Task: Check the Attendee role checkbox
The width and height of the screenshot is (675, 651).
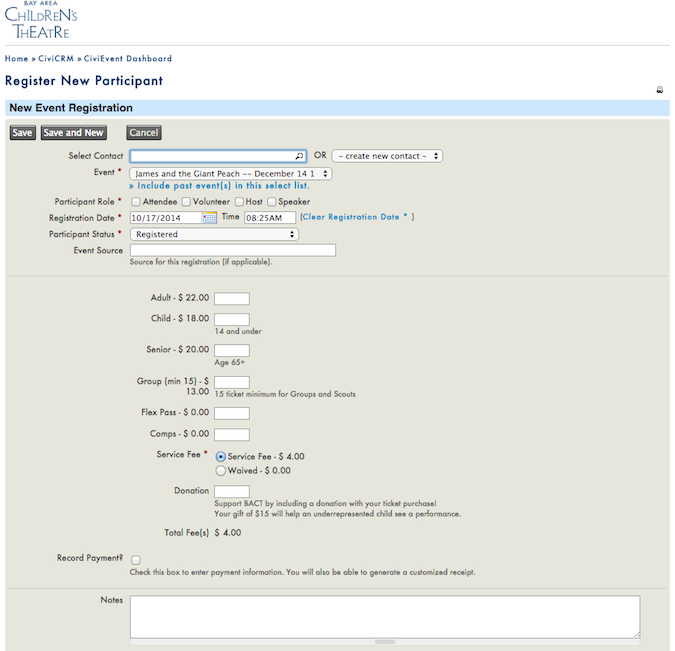Action: [x=135, y=202]
